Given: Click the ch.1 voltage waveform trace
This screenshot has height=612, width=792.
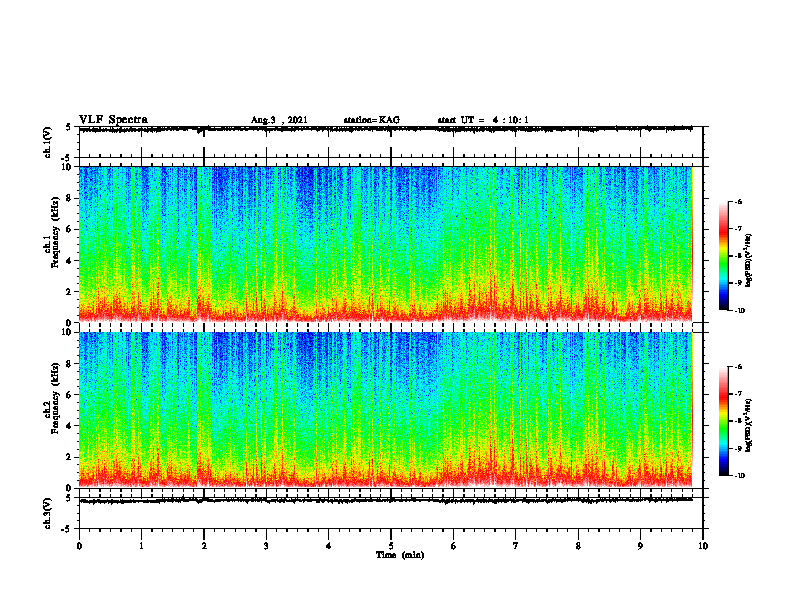Looking at the screenshot, I should 385,129.
